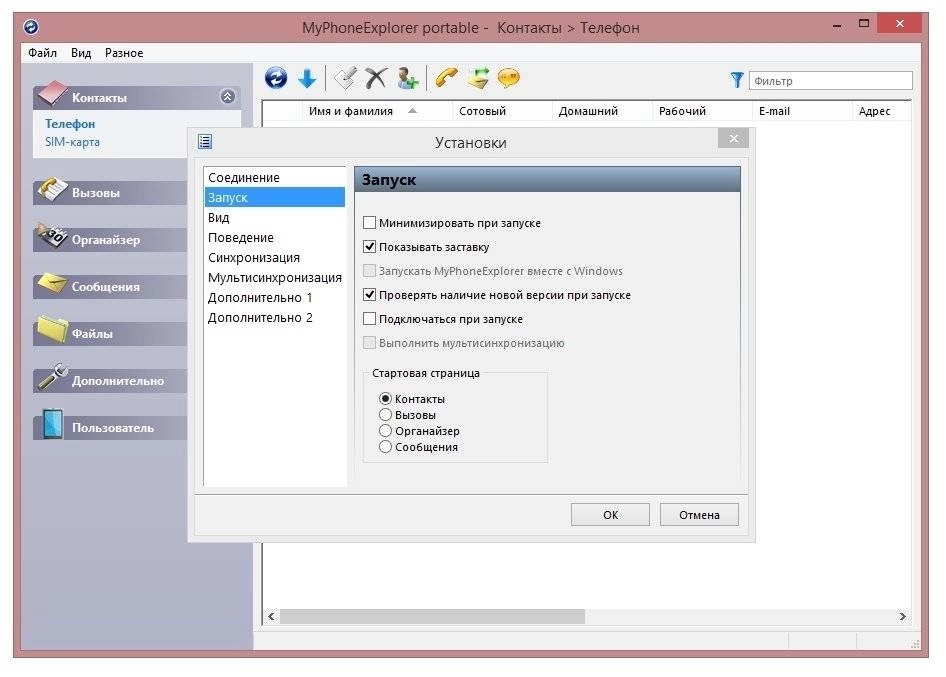Toggle Проверять наличие новой версии при запуске
The width and height of the screenshot is (946, 677).
(370, 295)
